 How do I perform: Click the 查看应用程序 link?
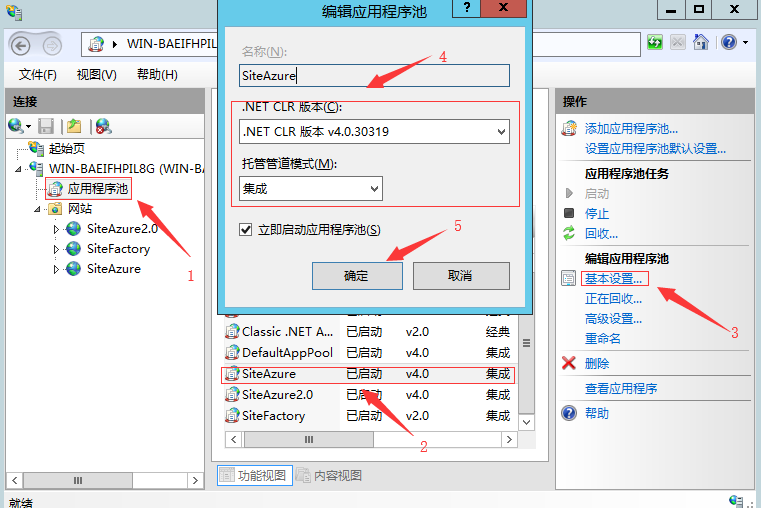[x=621, y=388]
